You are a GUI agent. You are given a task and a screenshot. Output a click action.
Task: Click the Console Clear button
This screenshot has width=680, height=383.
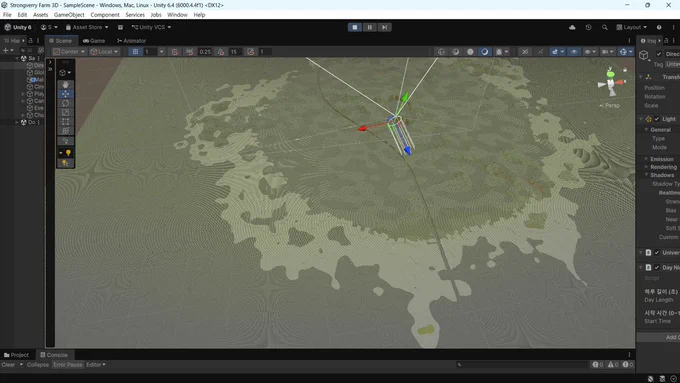(x=8, y=365)
